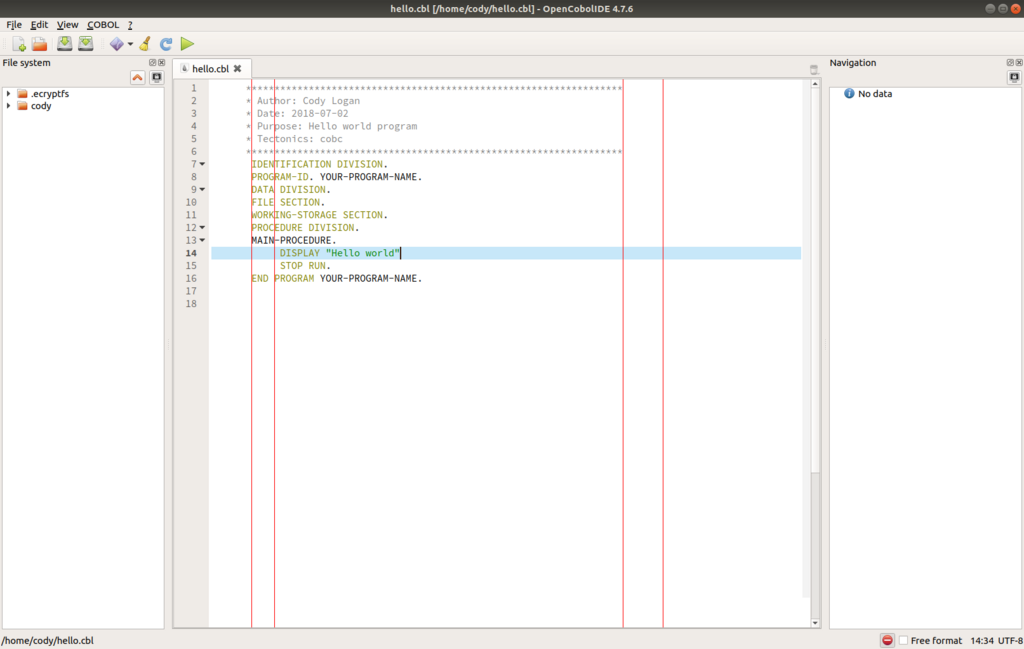Expand the .ecryptfs folder
This screenshot has width=1024, height=649.
8,93
